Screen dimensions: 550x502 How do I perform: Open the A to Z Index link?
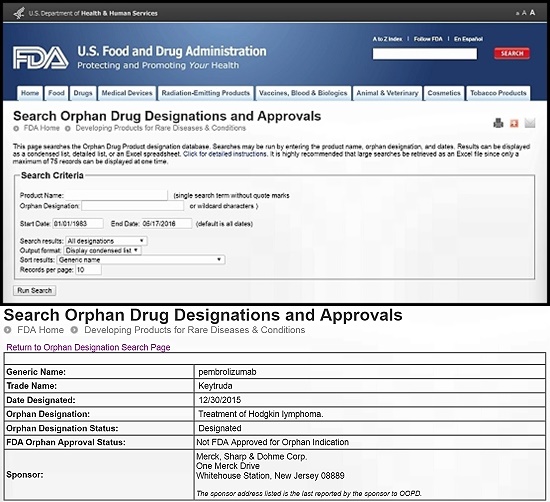[x=387, y=39]
